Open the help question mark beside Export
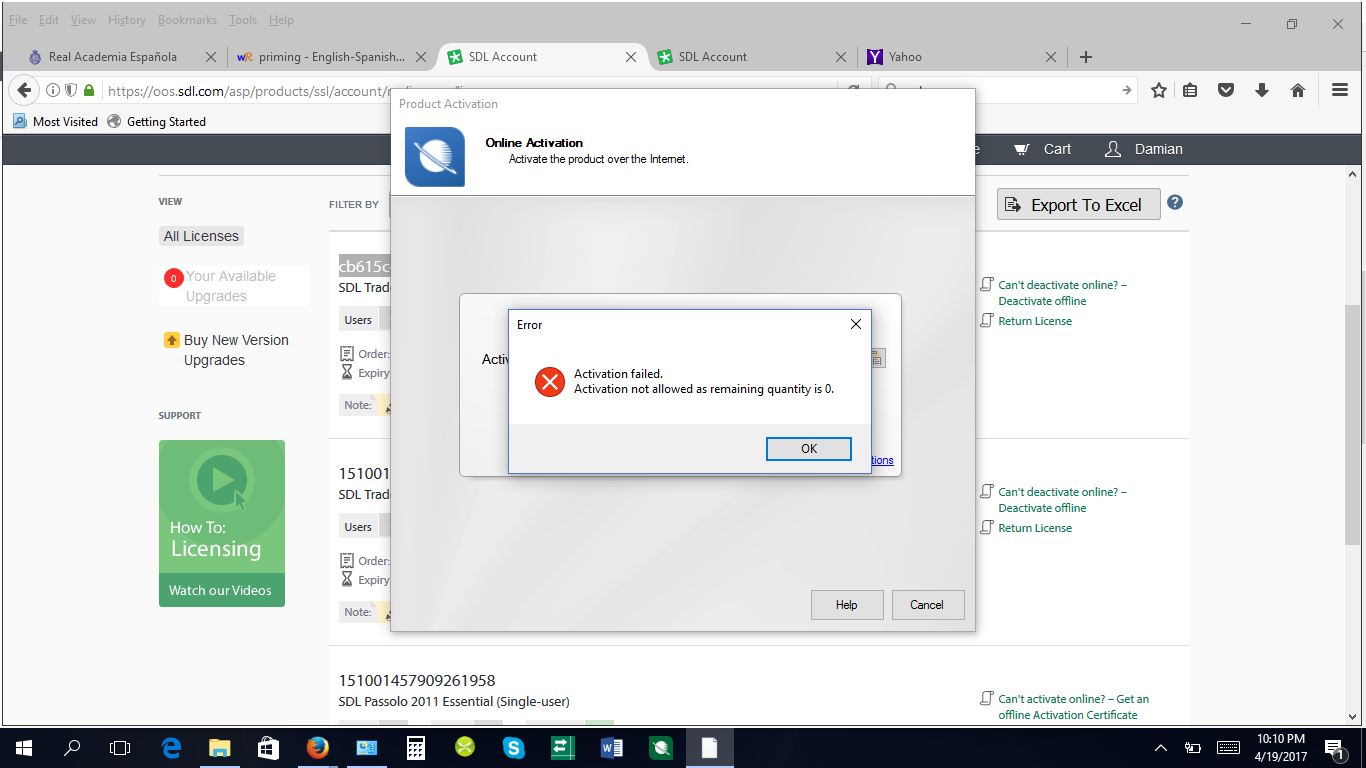The image size is (1366, 768). [x=1175, y=202]
